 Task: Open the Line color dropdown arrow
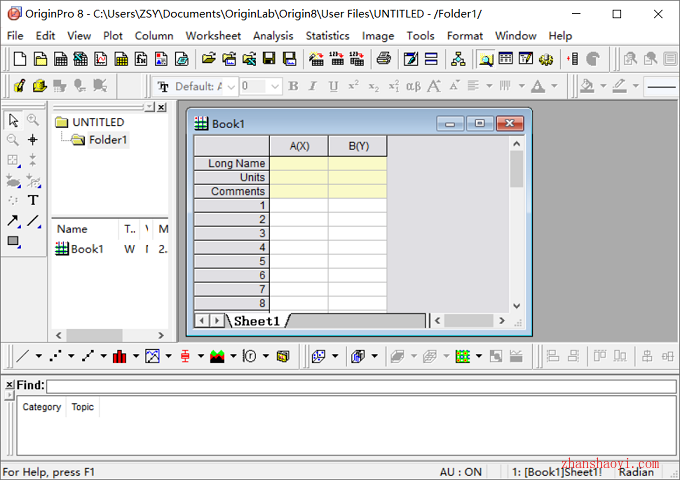(636, 86)
